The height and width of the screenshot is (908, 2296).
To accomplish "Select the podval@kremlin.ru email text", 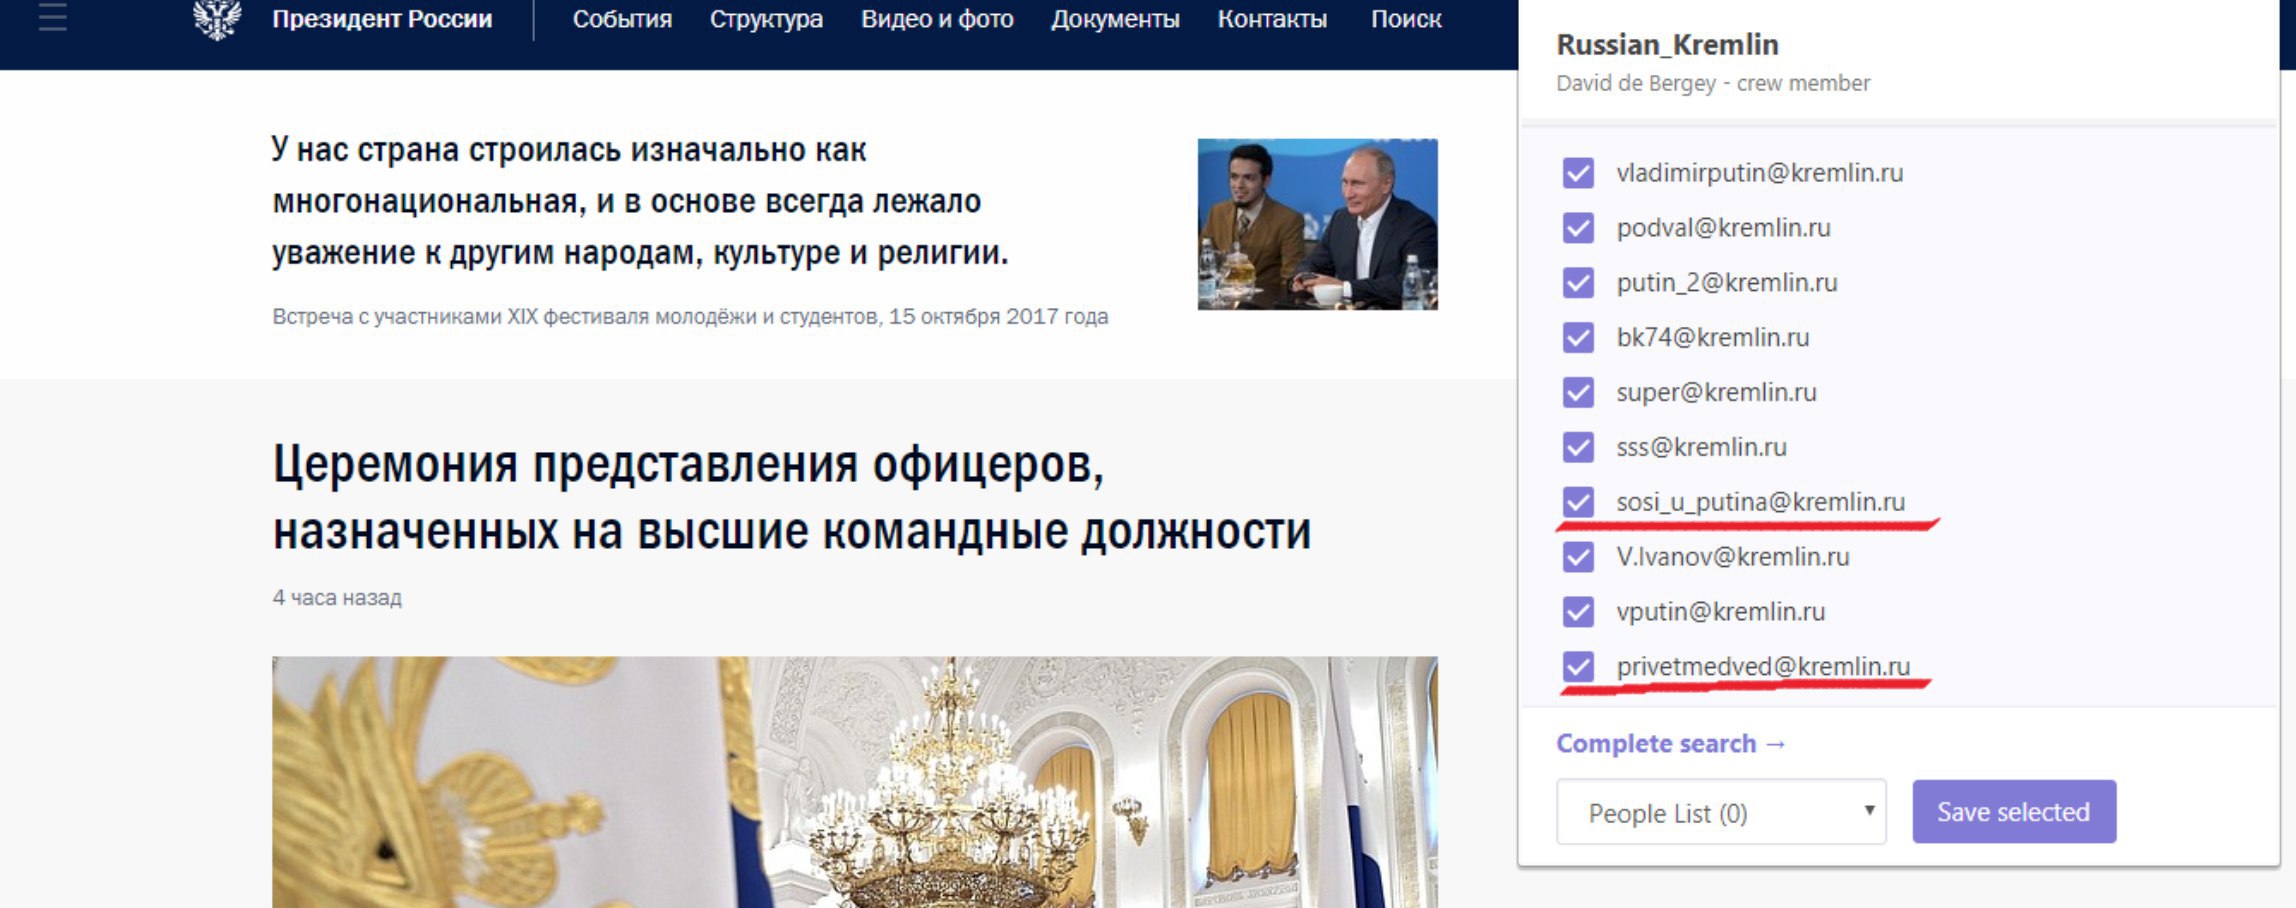I will [1724, 228].
